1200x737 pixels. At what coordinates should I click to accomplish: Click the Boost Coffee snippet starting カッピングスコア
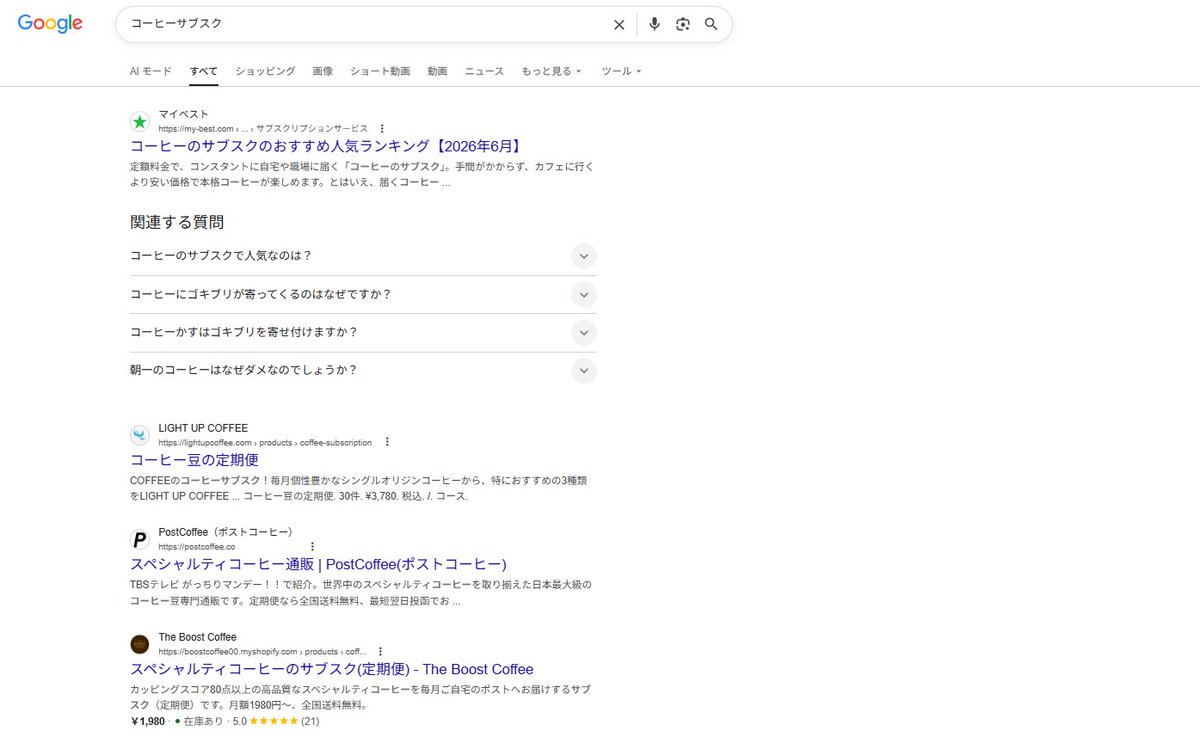[x=362, y=697]
